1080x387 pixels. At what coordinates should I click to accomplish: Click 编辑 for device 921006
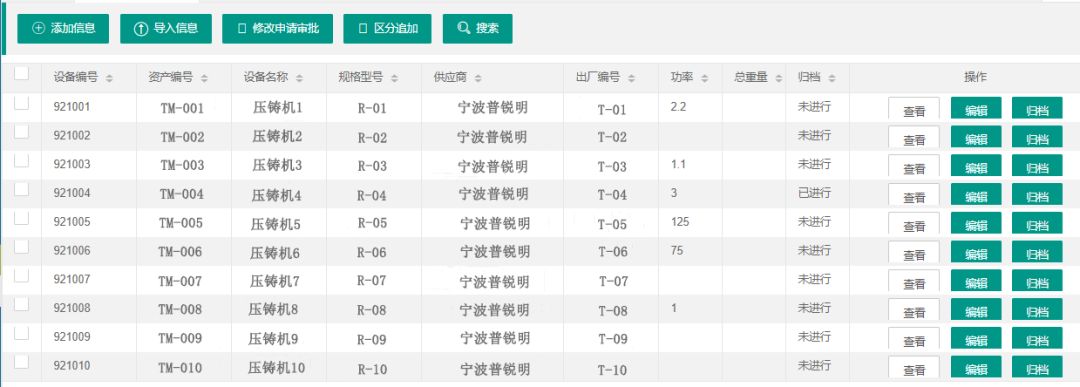click(x=976, y=252)
